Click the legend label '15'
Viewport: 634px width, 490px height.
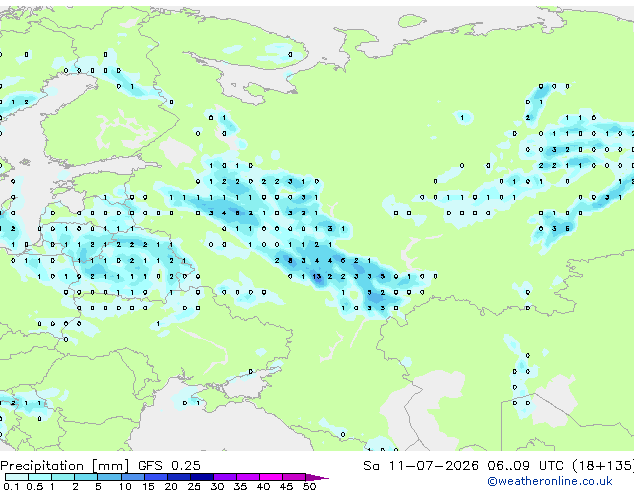(x=148, y=486)
